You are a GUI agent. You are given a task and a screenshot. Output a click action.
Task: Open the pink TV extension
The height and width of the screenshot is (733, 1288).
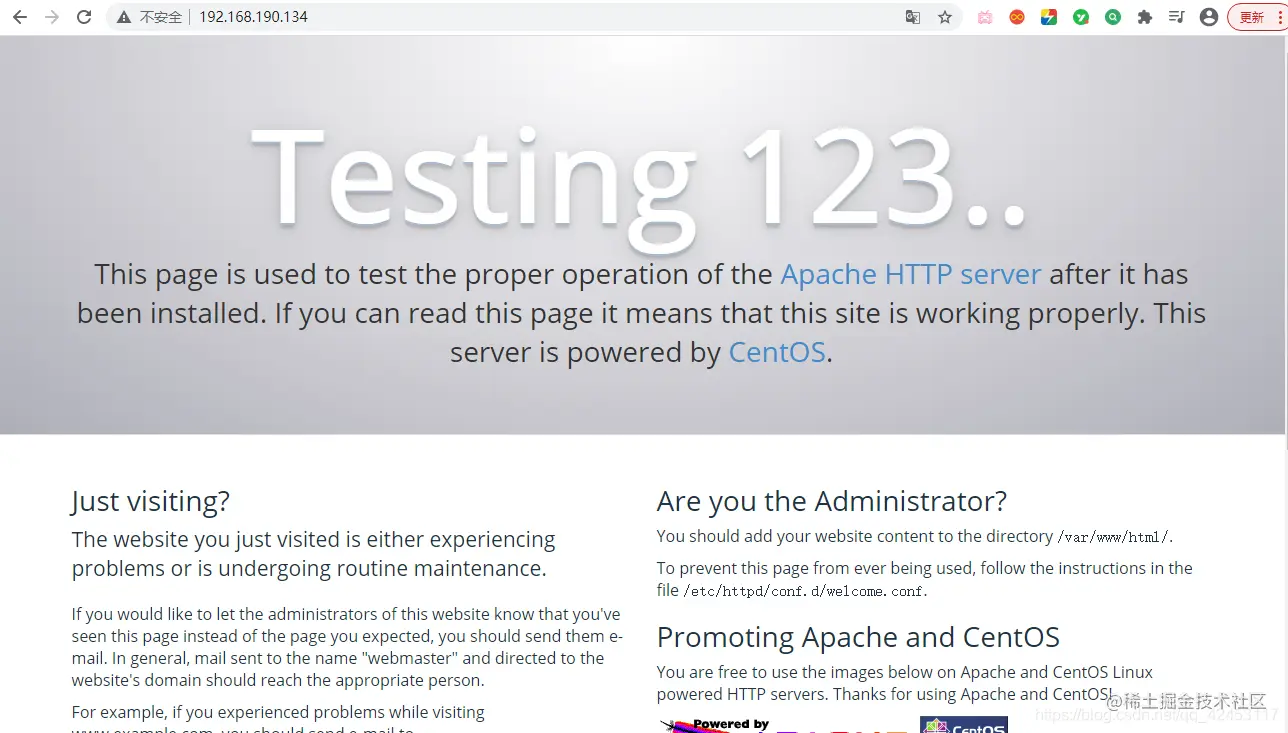tap(985, 17)
